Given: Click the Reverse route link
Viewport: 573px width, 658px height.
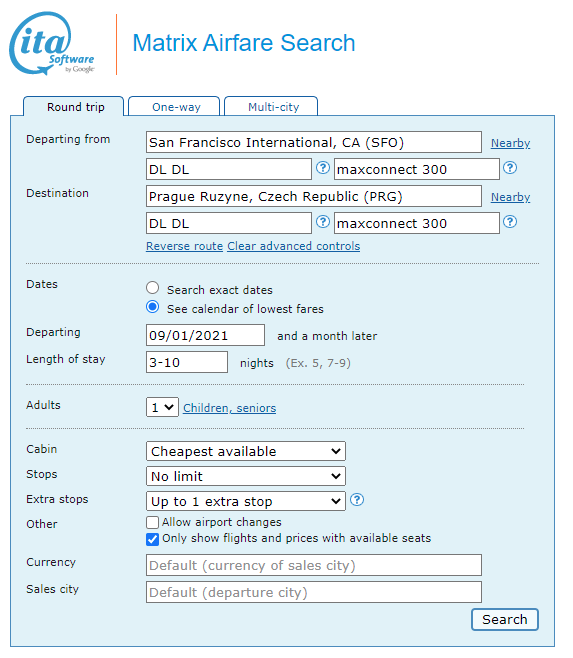Looking at the screenshot, I should 184,246.
